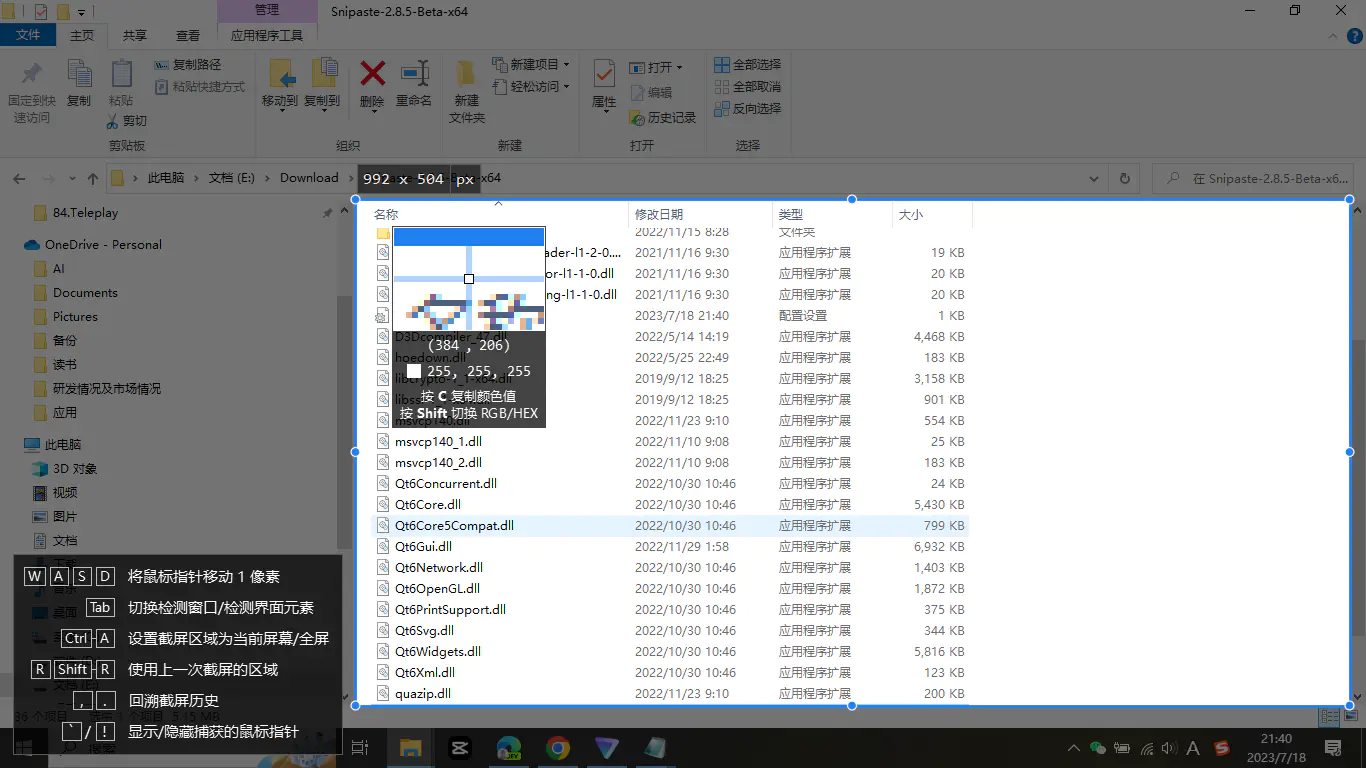The height and width of the screenshot is (768, 1366).
Task: Click 反向选择 button
Action: coord(748,108)
